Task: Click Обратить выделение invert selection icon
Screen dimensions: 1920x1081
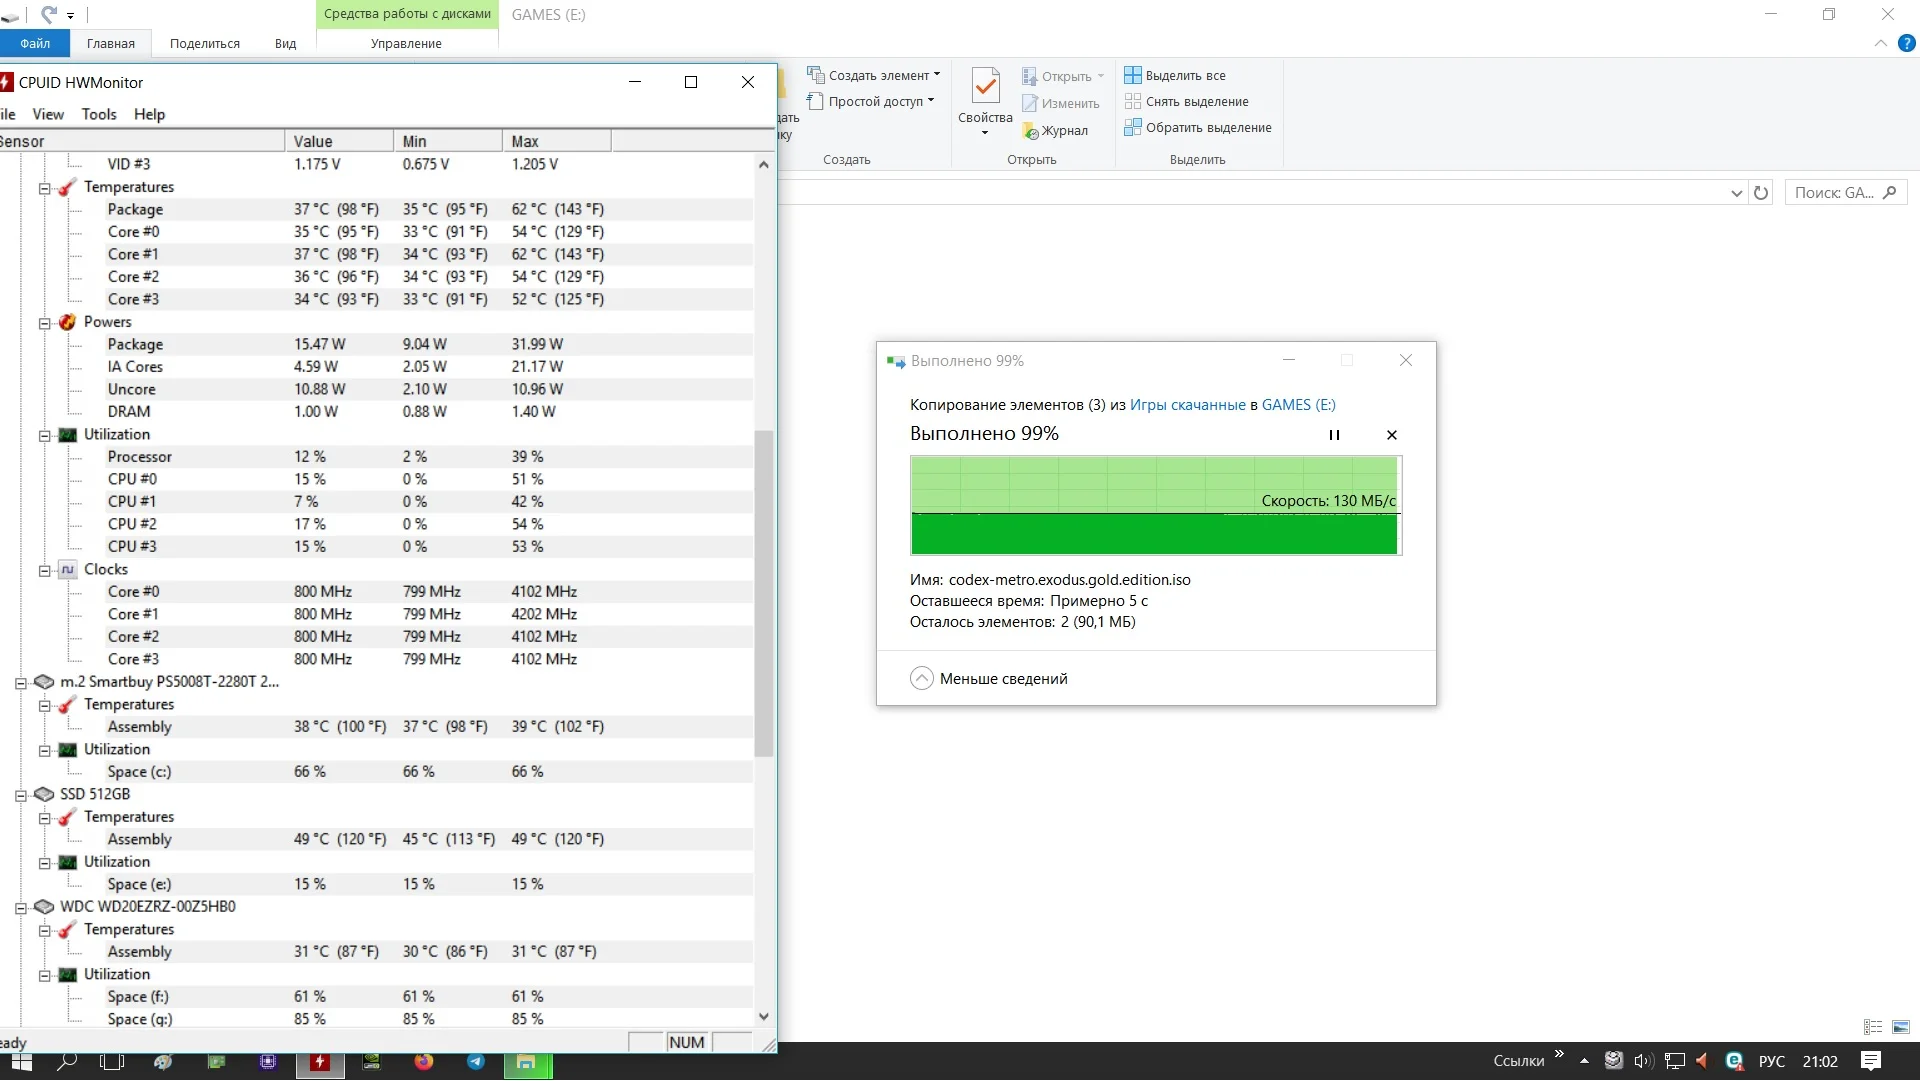Action: click(1133, 127)
